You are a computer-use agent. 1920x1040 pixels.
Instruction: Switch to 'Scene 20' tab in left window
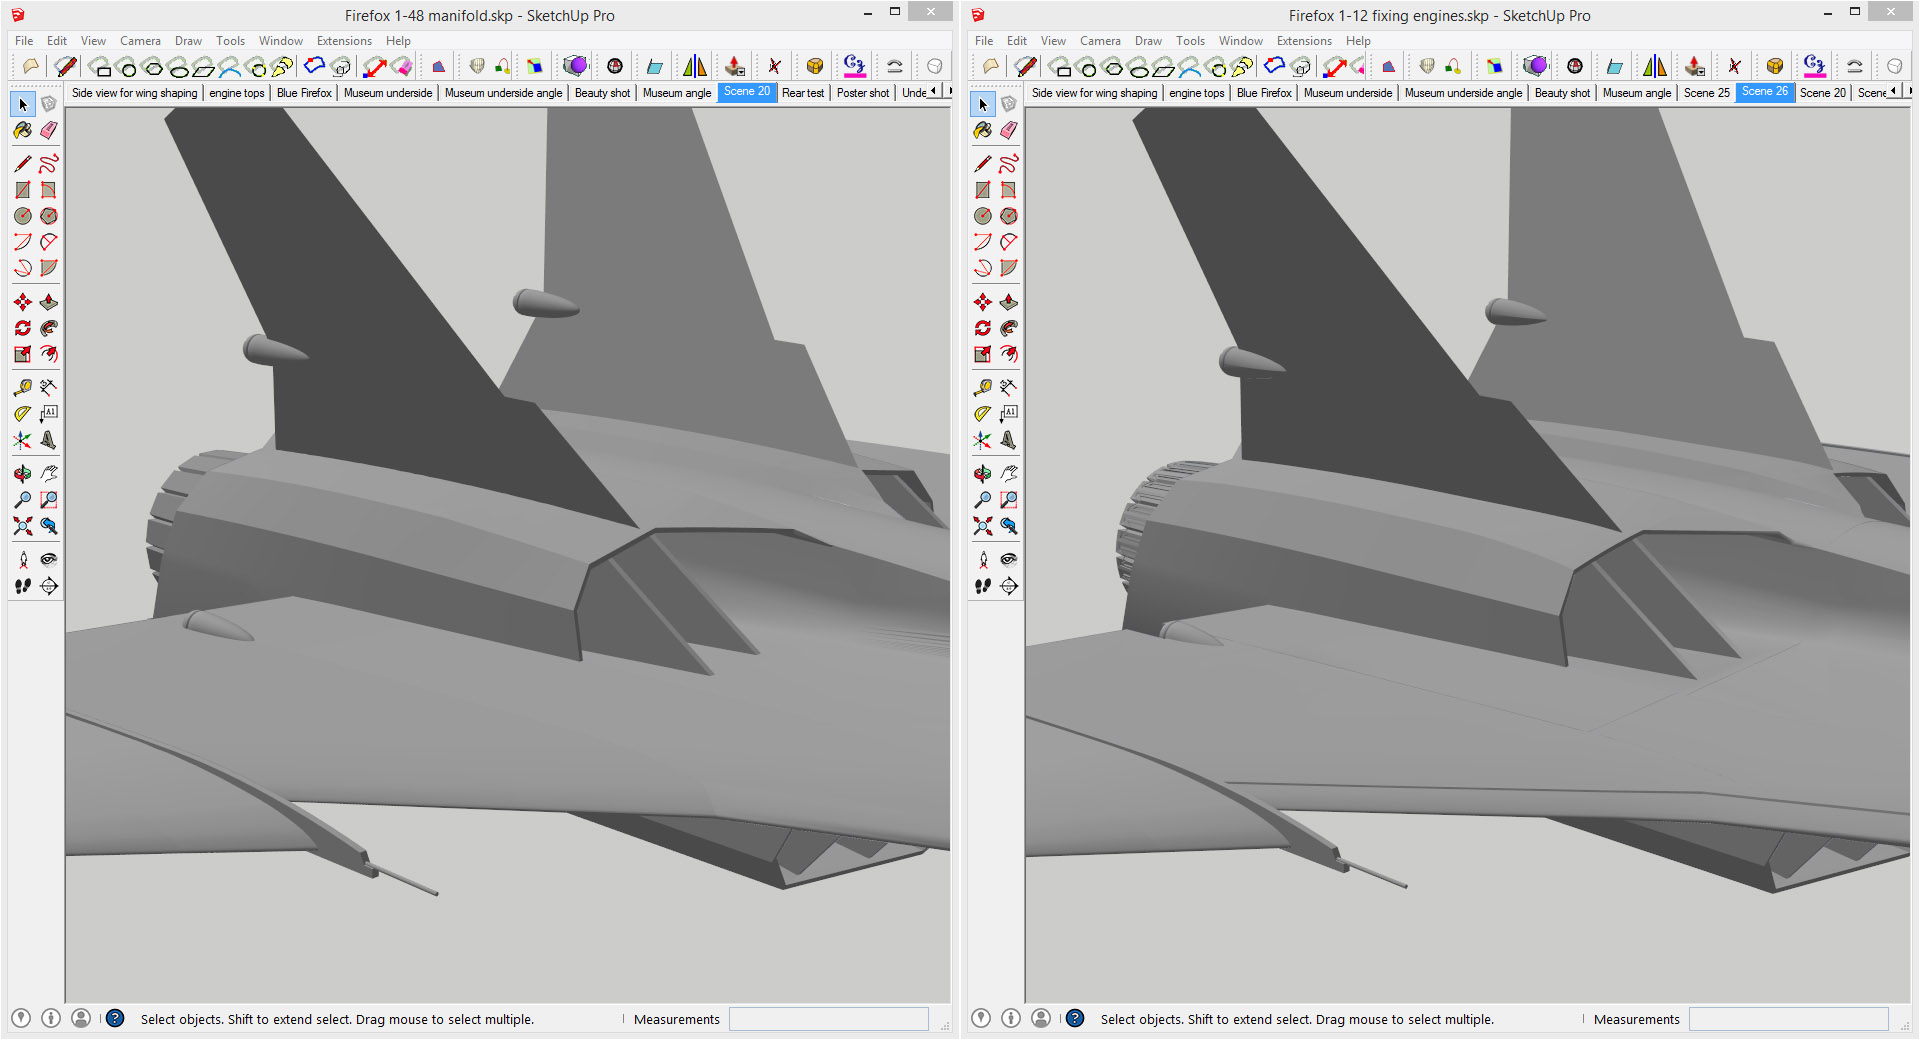pos(747,92)
